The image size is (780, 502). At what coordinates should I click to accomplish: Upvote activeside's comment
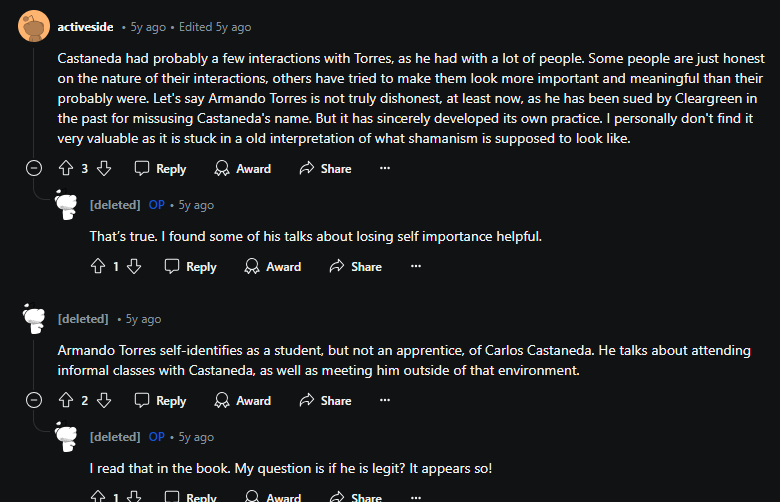click(67, 169)
